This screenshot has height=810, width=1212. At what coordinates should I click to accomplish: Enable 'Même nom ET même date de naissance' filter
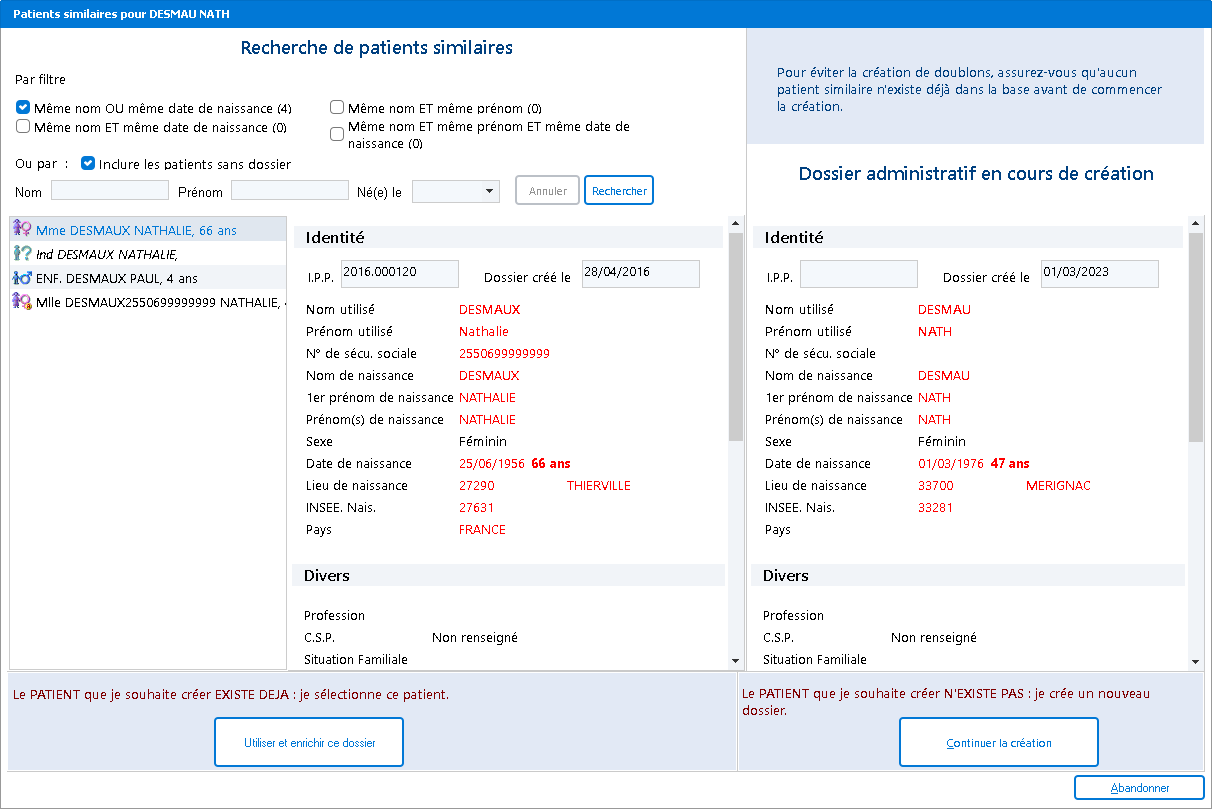pos(23,127)
